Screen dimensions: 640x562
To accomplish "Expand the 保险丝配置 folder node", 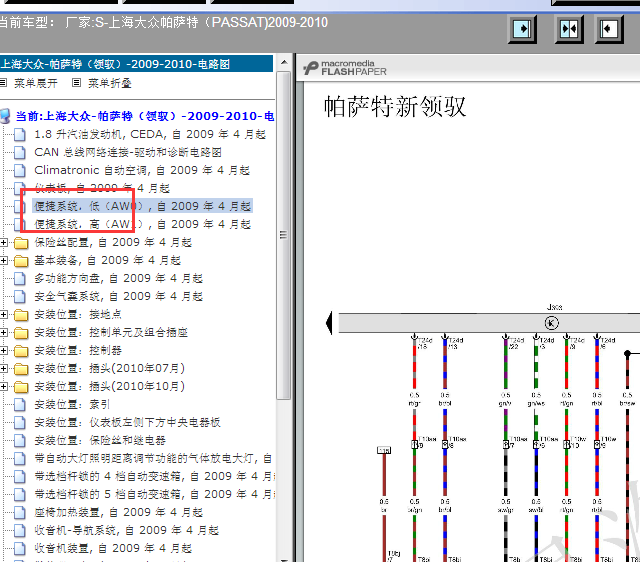I will [6, 242].
